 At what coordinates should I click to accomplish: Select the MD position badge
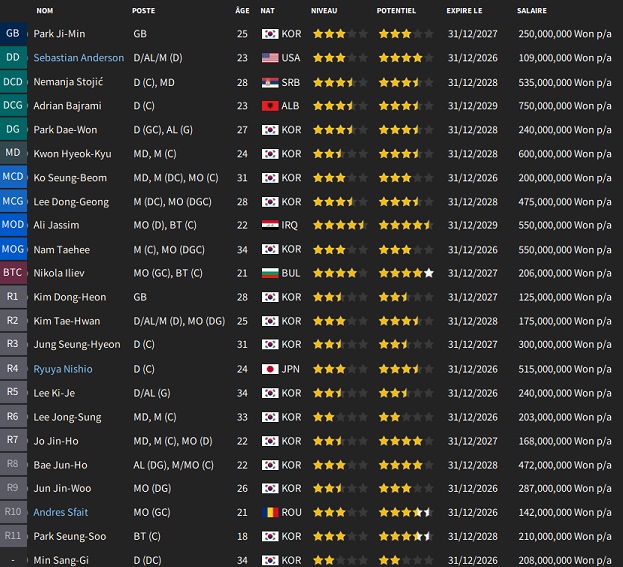13,153
